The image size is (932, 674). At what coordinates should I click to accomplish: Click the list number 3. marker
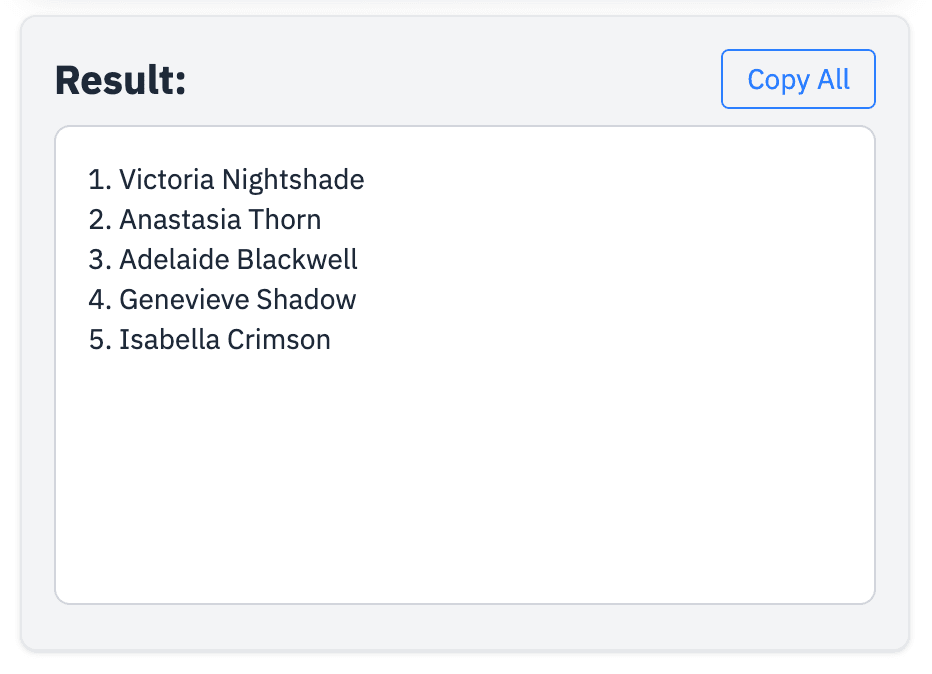click(x=100, y=259)
